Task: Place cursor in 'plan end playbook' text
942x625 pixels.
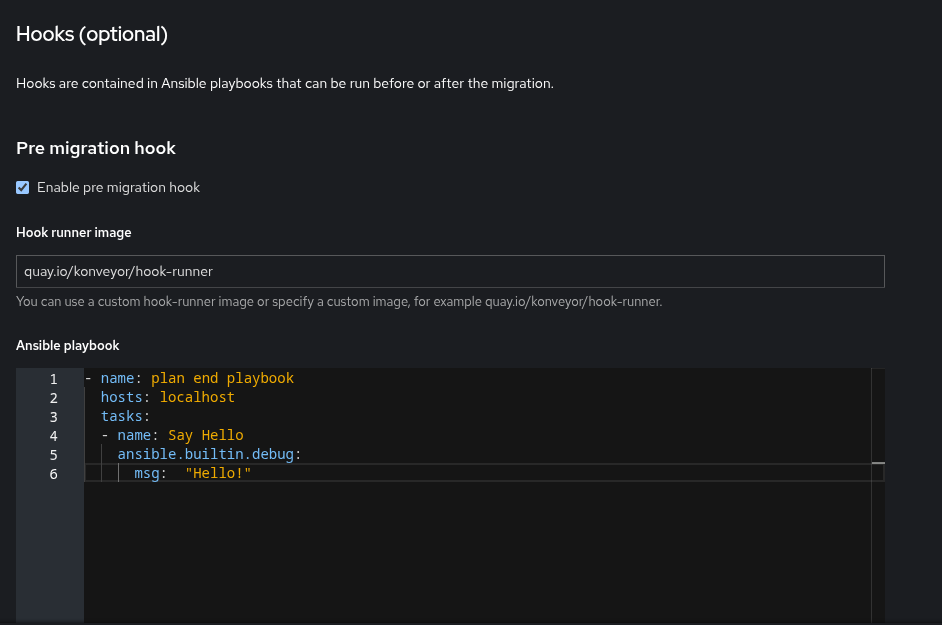Action: [x=222, y=379]
